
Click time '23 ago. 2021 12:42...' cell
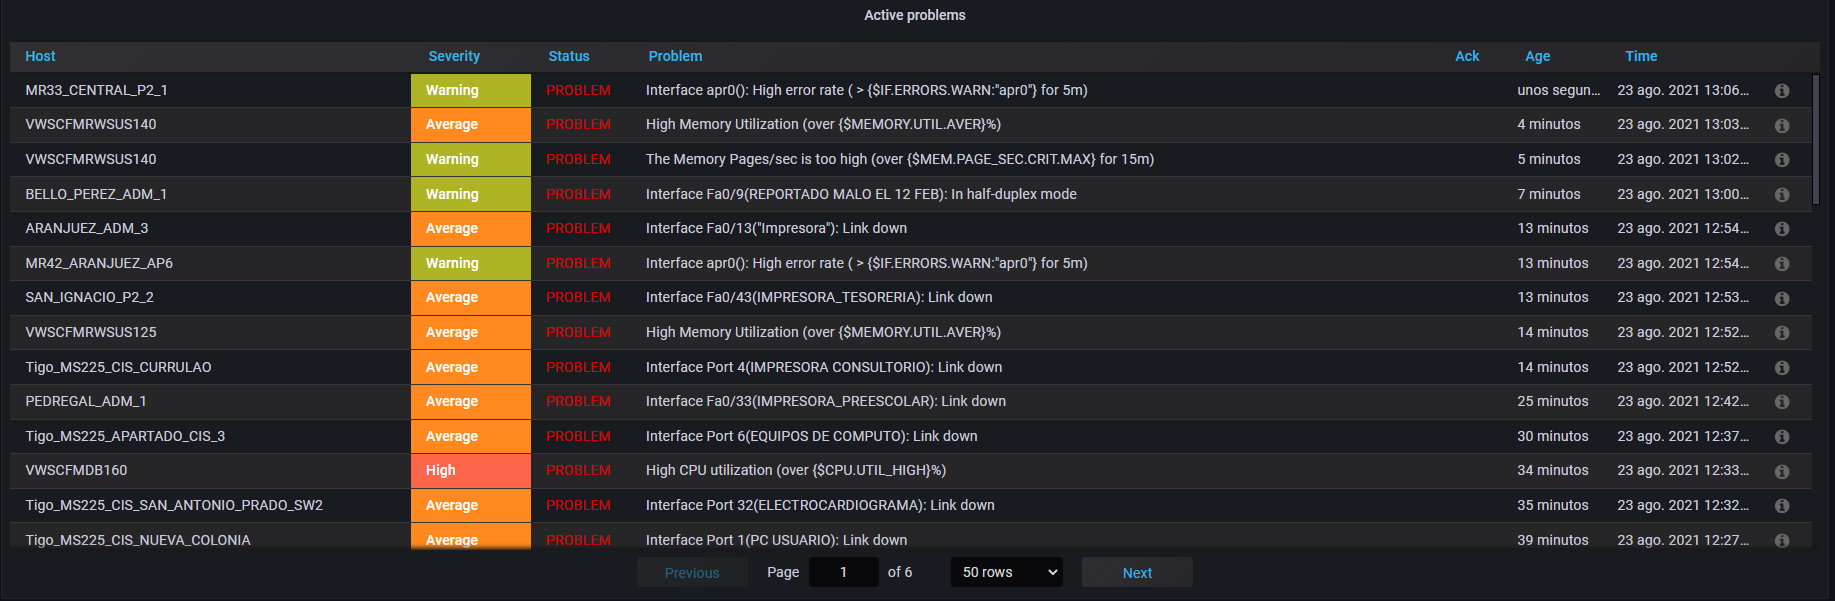(x=1683, y=401)
